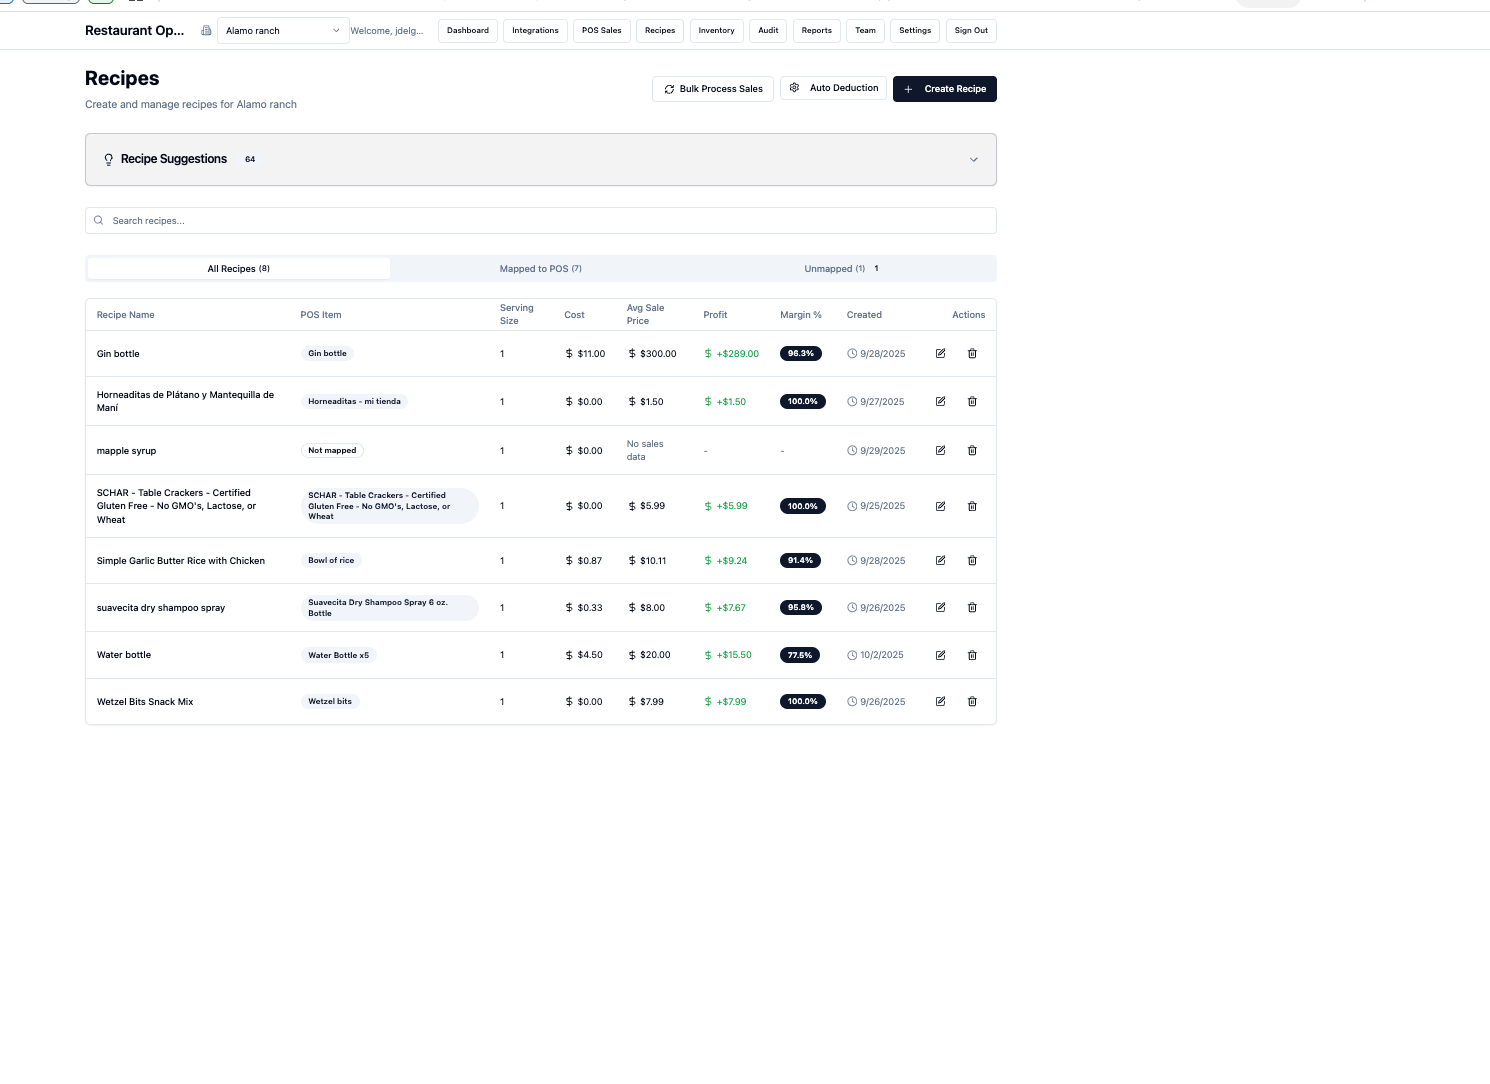Switch to the Mapped to POS tab
The width and height of the screenshot is (1490, 1084).
point(540,268)
